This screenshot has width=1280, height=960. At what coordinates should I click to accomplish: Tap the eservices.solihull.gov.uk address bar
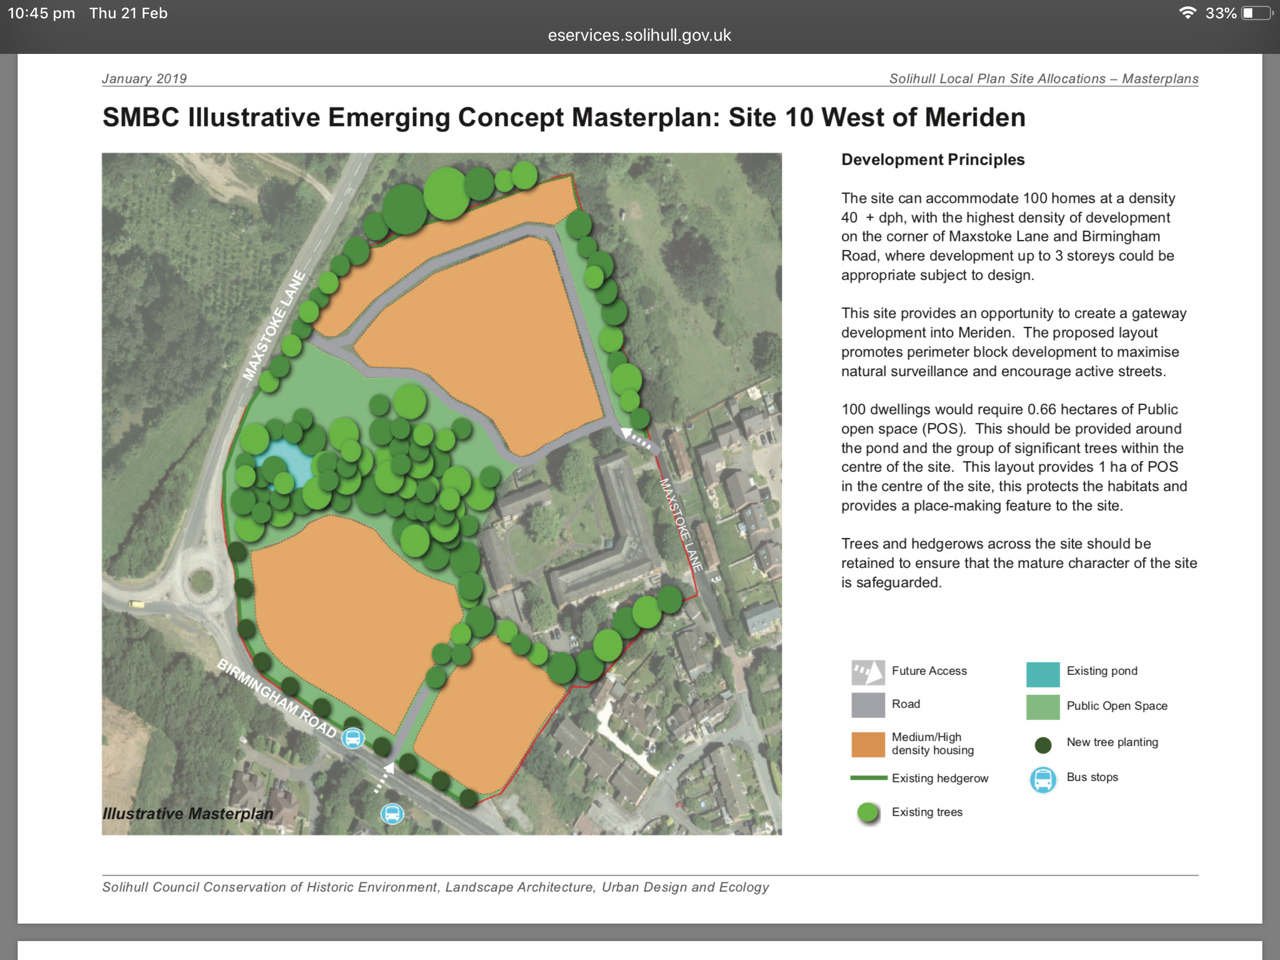coord(639,35)
